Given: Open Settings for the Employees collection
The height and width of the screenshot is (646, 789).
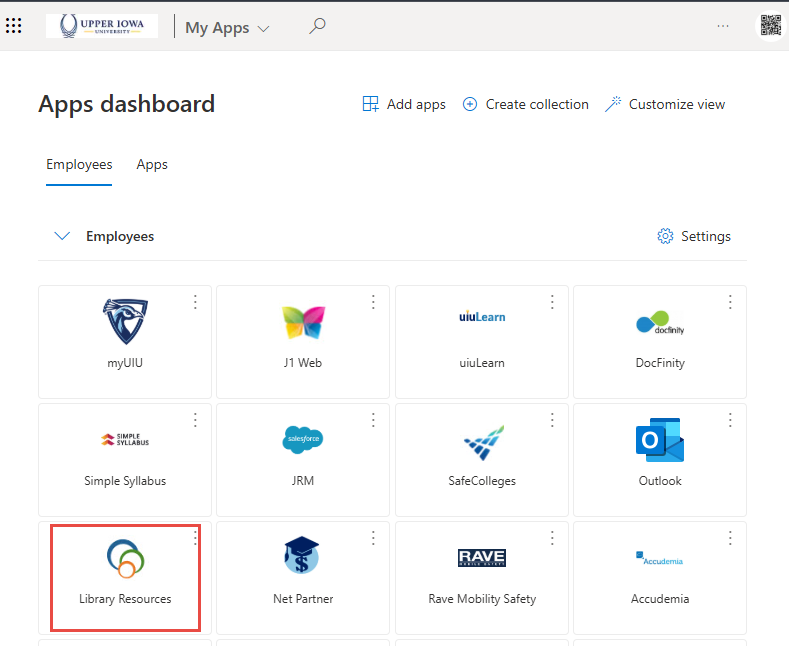Looking at the screenshot, I should pyautogui.click(x=694, y=236).
